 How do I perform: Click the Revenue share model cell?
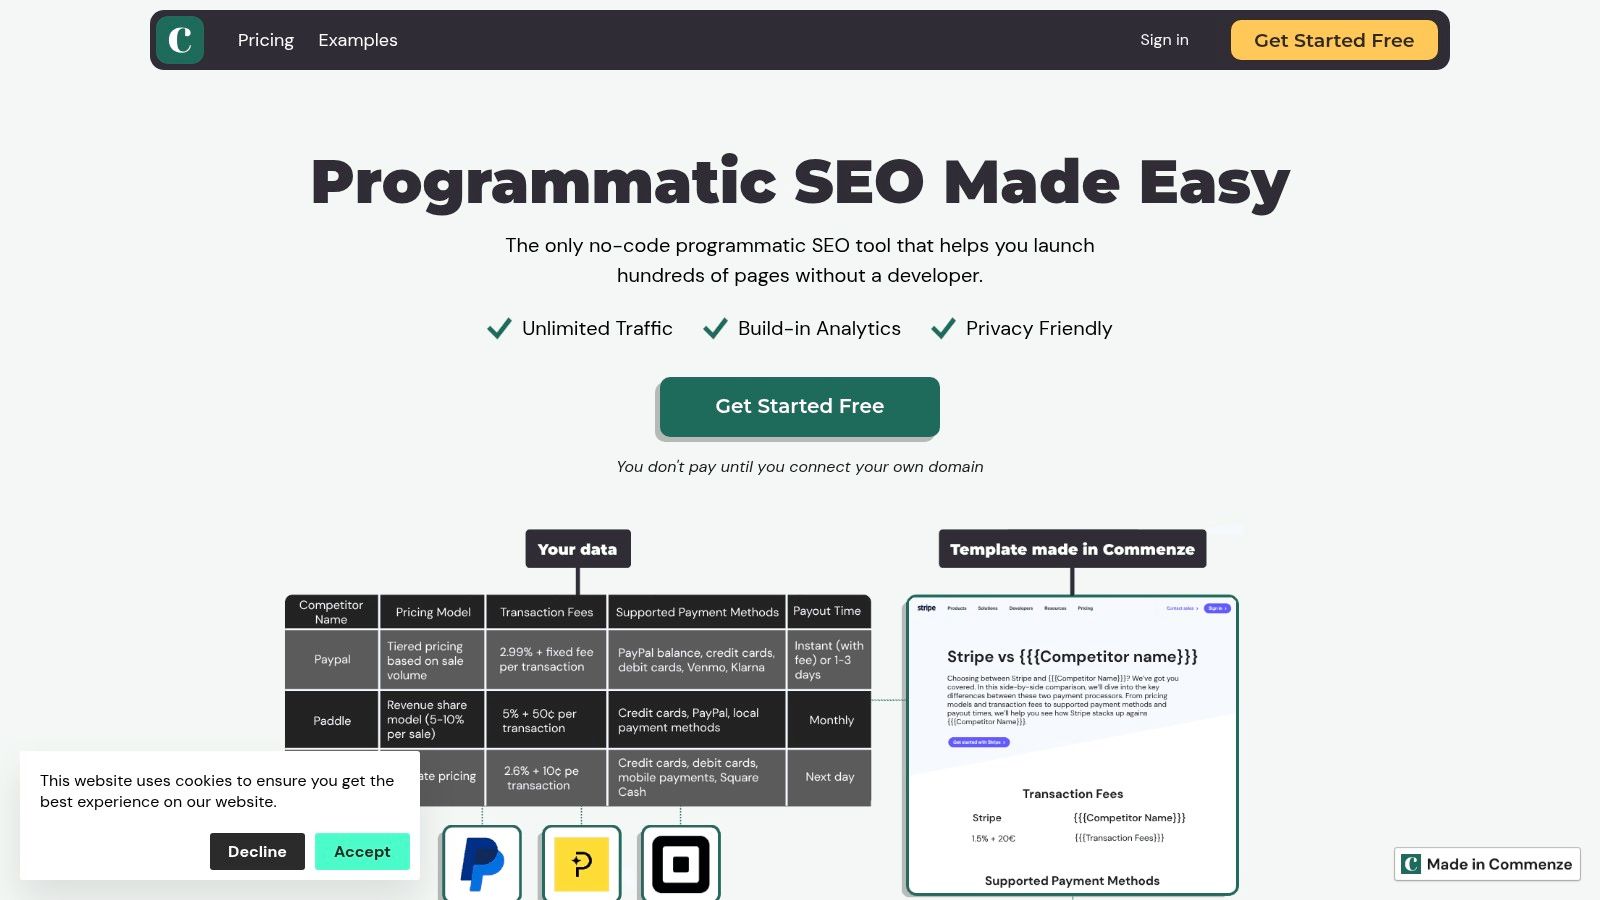point(433,720)
